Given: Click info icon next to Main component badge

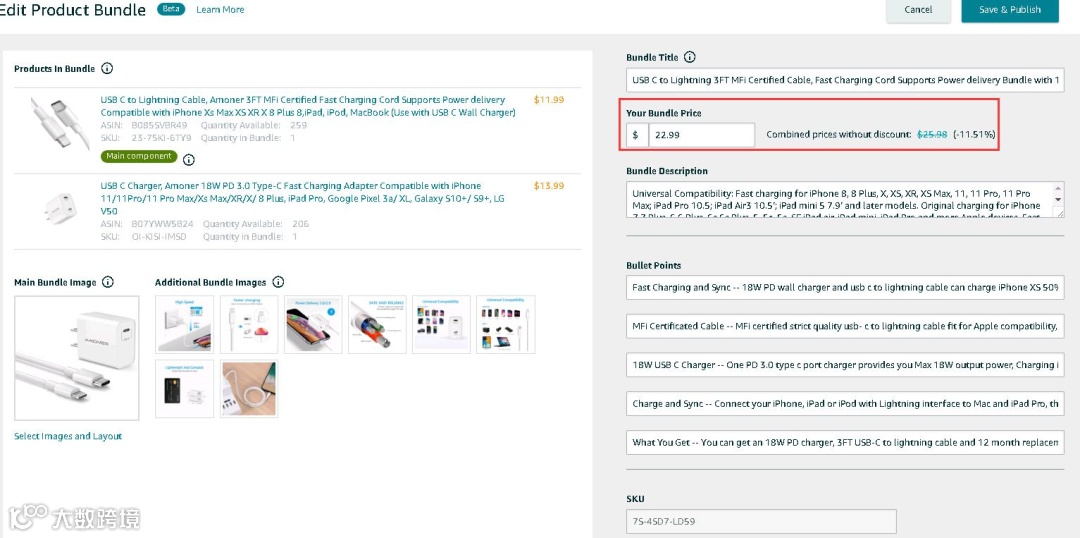Looking at the screenshot, I should [x=189, y=159].
